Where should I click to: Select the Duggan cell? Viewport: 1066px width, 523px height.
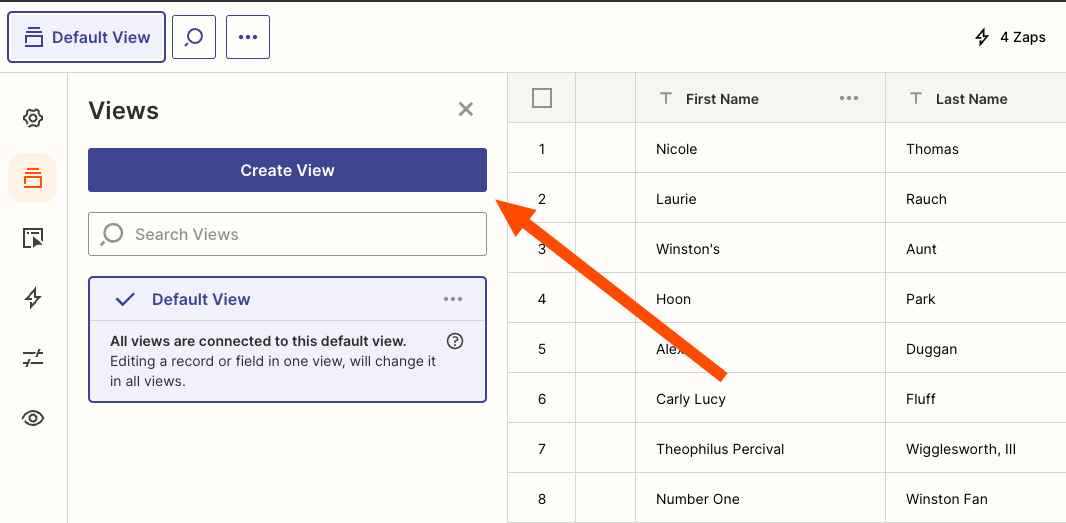pos(976,349)
